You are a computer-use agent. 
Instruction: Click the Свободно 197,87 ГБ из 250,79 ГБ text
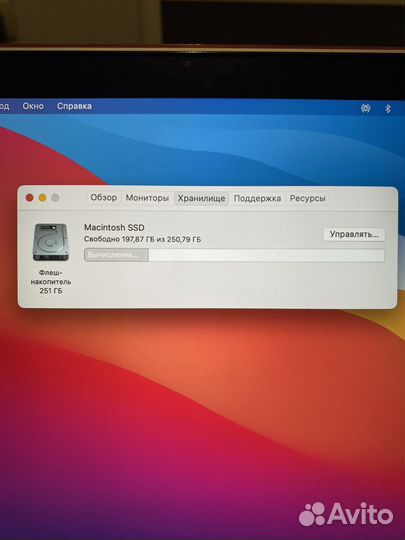click(143, 239)
